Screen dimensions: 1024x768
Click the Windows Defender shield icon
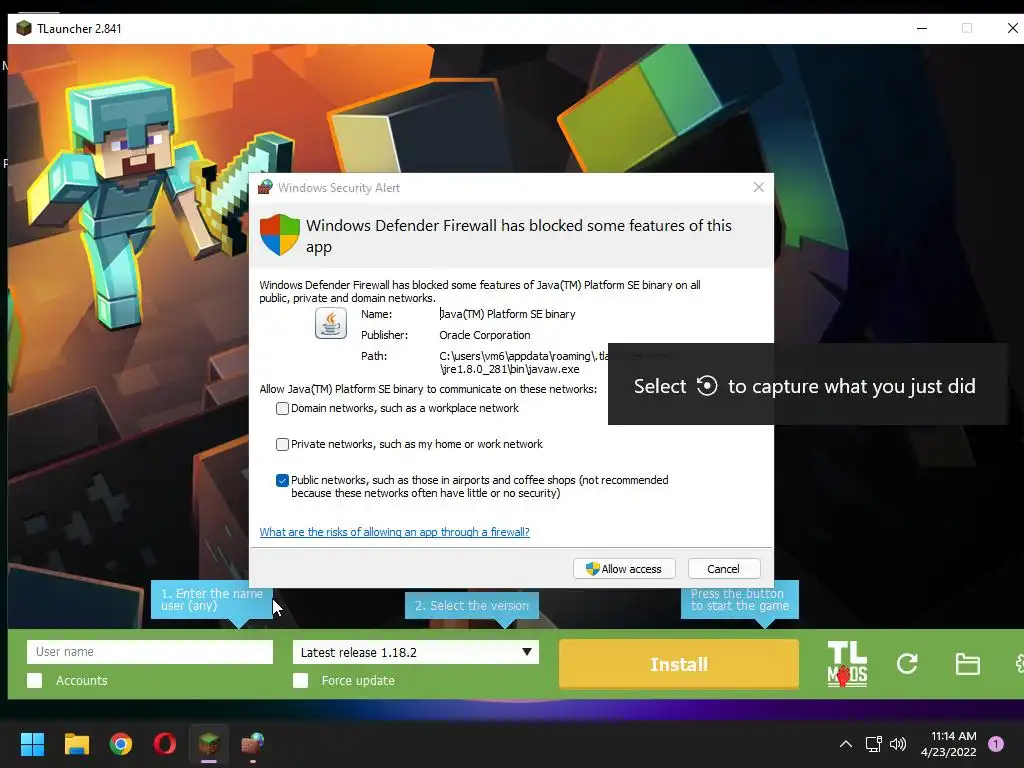click(280, 234)
